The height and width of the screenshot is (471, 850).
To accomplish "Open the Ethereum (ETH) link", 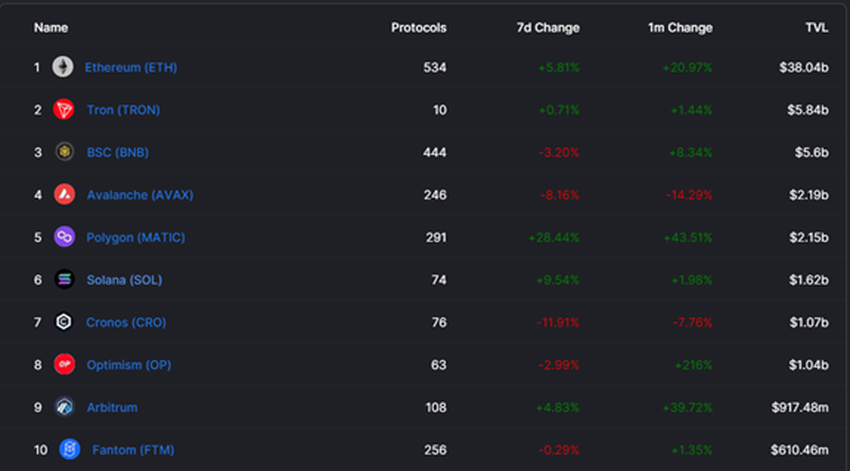I will click(131, 67).
